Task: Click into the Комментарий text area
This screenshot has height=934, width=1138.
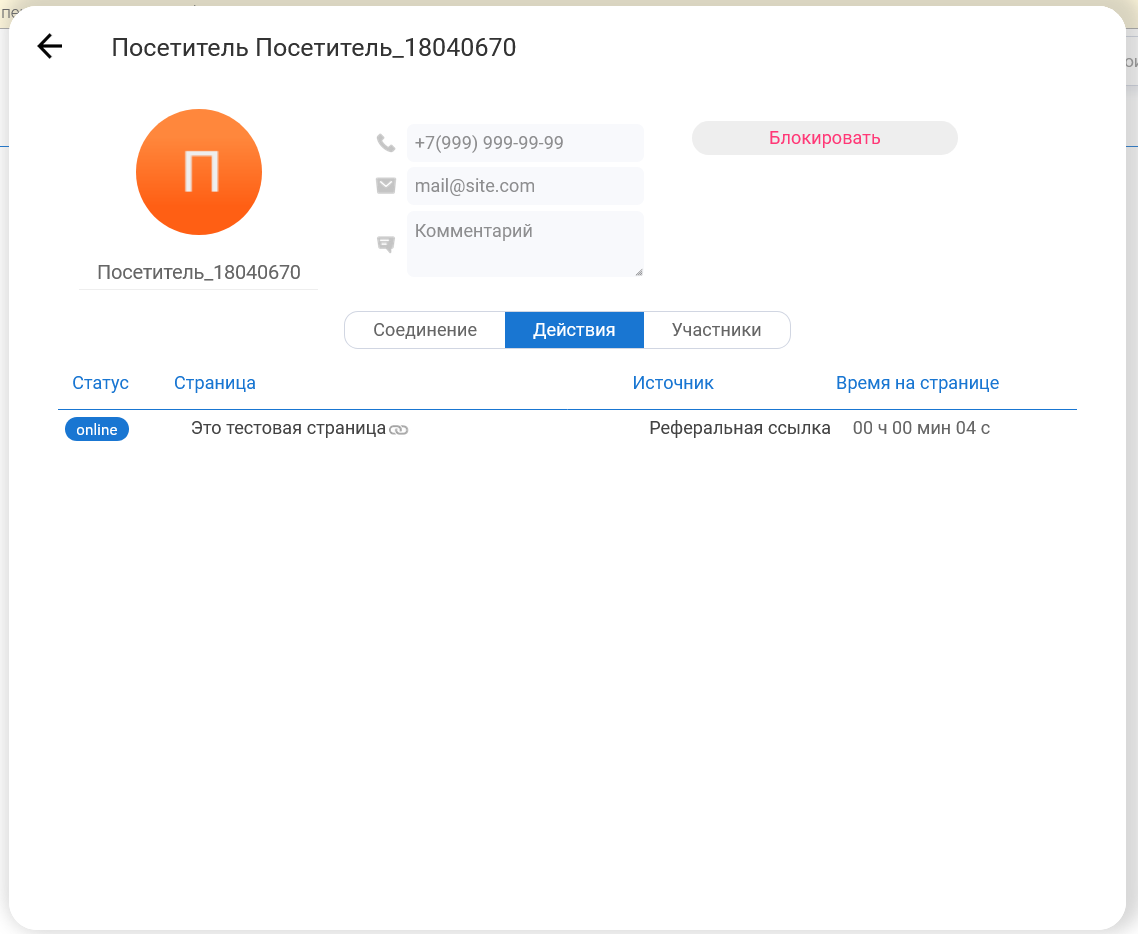Action: pyautogui.click(x=524, y=243)
